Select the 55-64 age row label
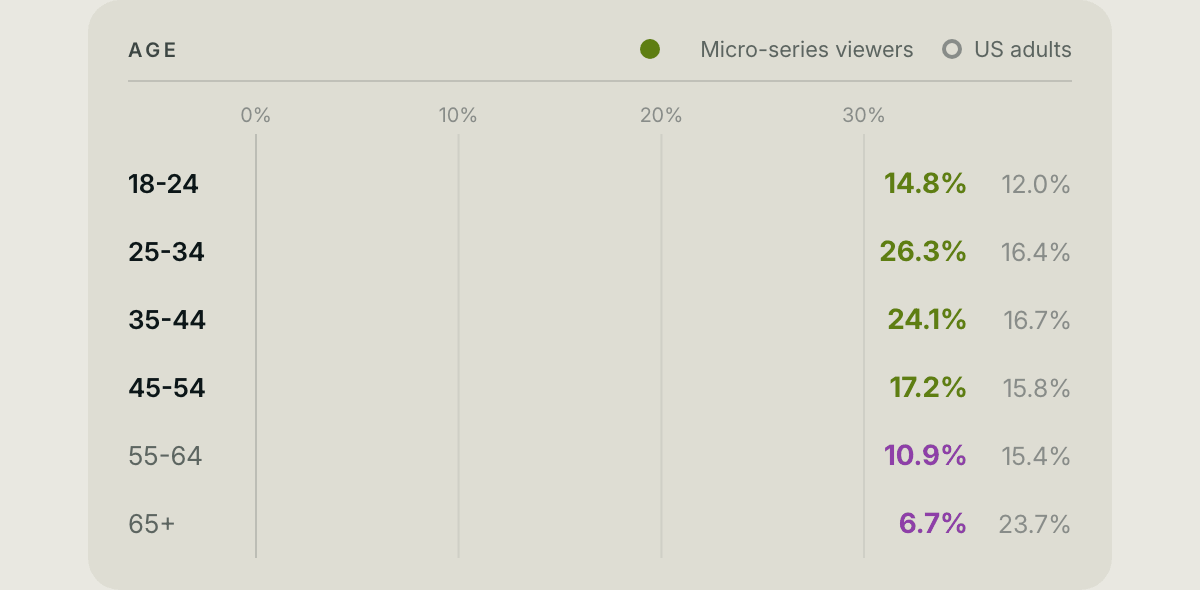This screenshot has height=590, width=1200. point(165,456)
